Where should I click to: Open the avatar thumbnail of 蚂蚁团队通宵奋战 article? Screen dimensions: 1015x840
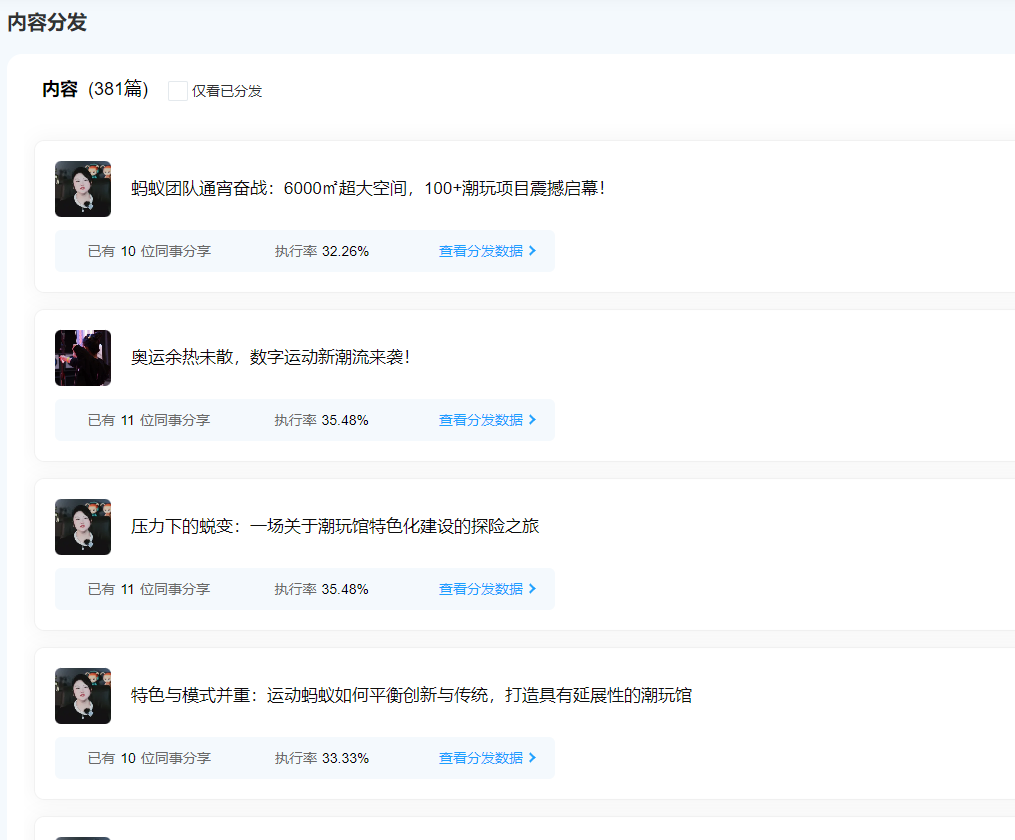tap(83, 188)
